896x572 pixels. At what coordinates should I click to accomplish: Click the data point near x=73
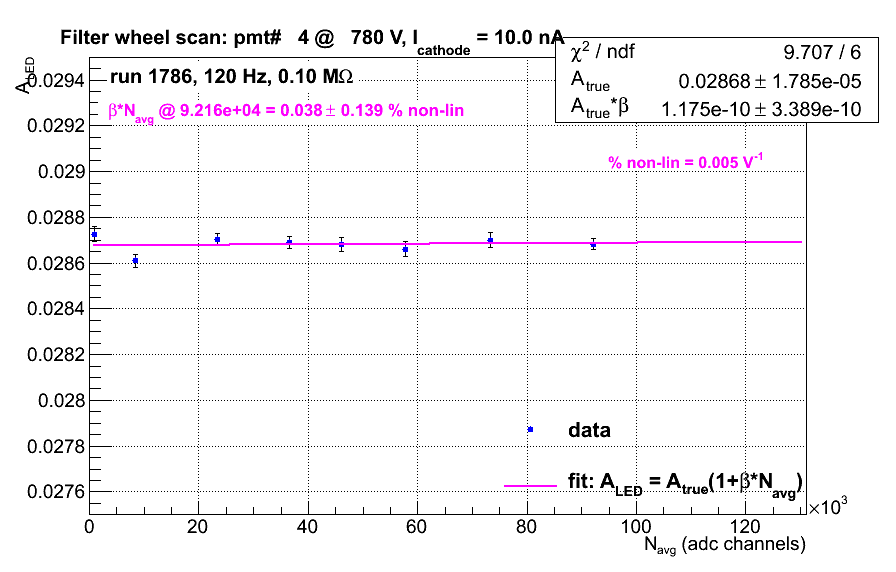(x=490, y=240)
